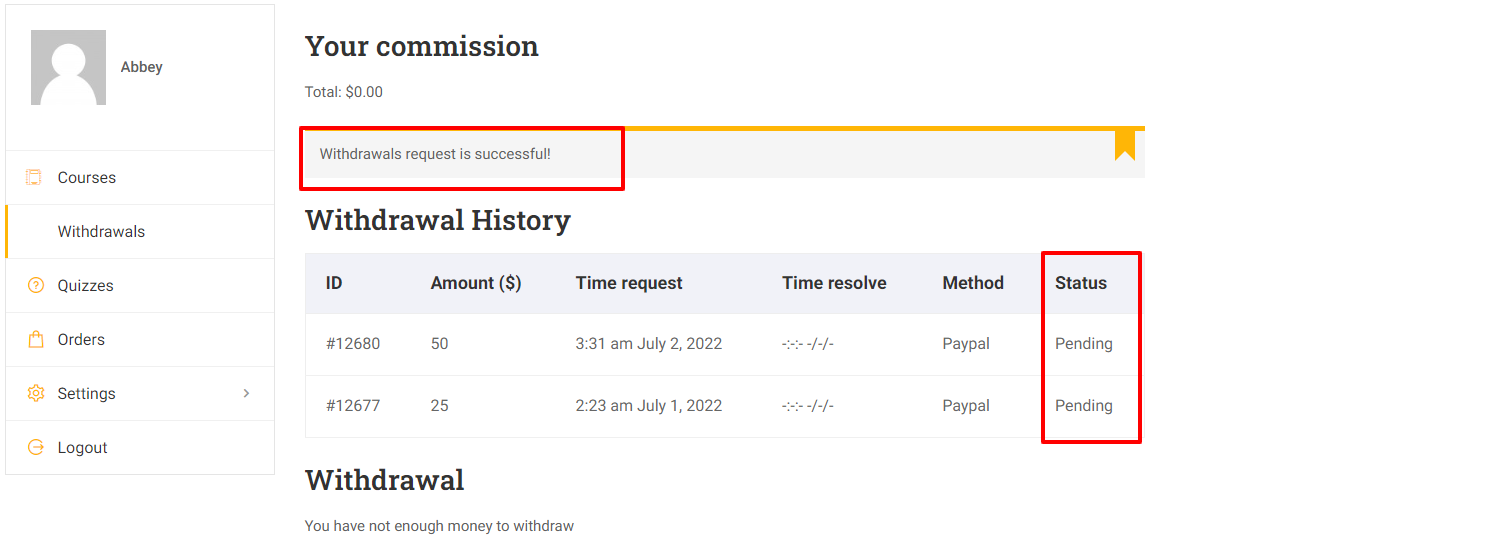Click the Logout link

[x=82, y=447]
